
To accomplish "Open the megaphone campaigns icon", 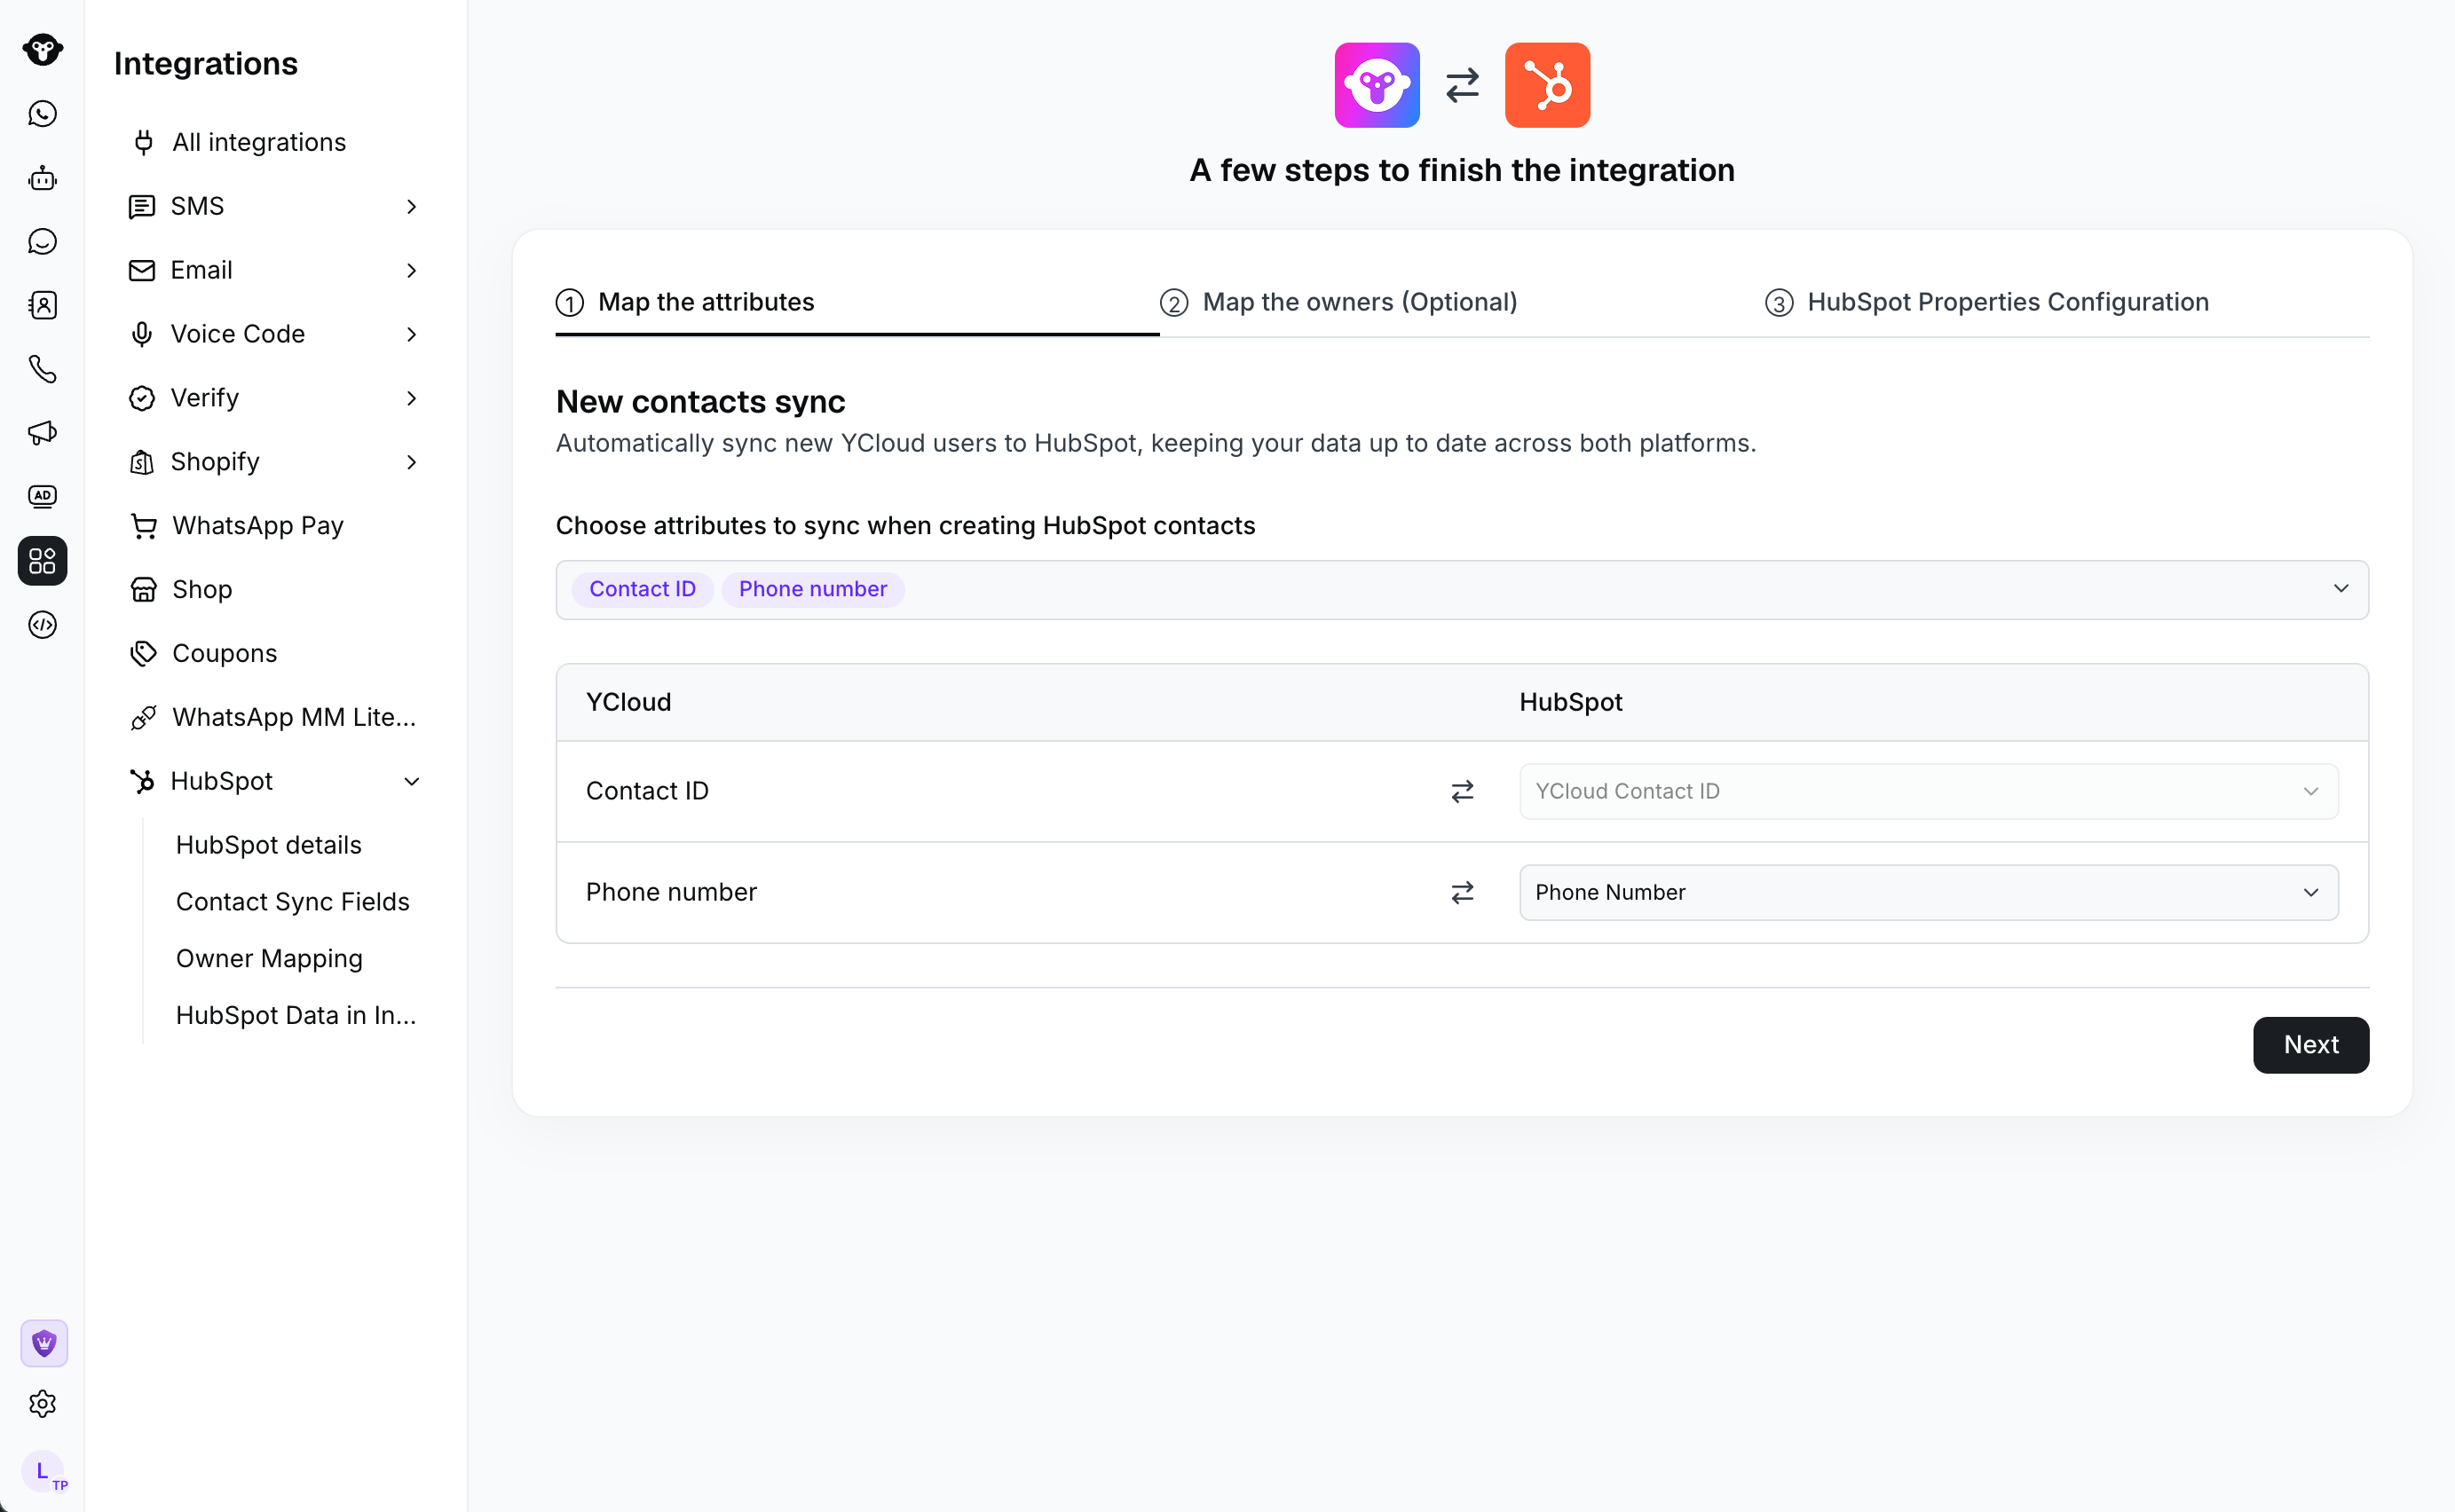I will pyautogui.click(x=42, y=433).
